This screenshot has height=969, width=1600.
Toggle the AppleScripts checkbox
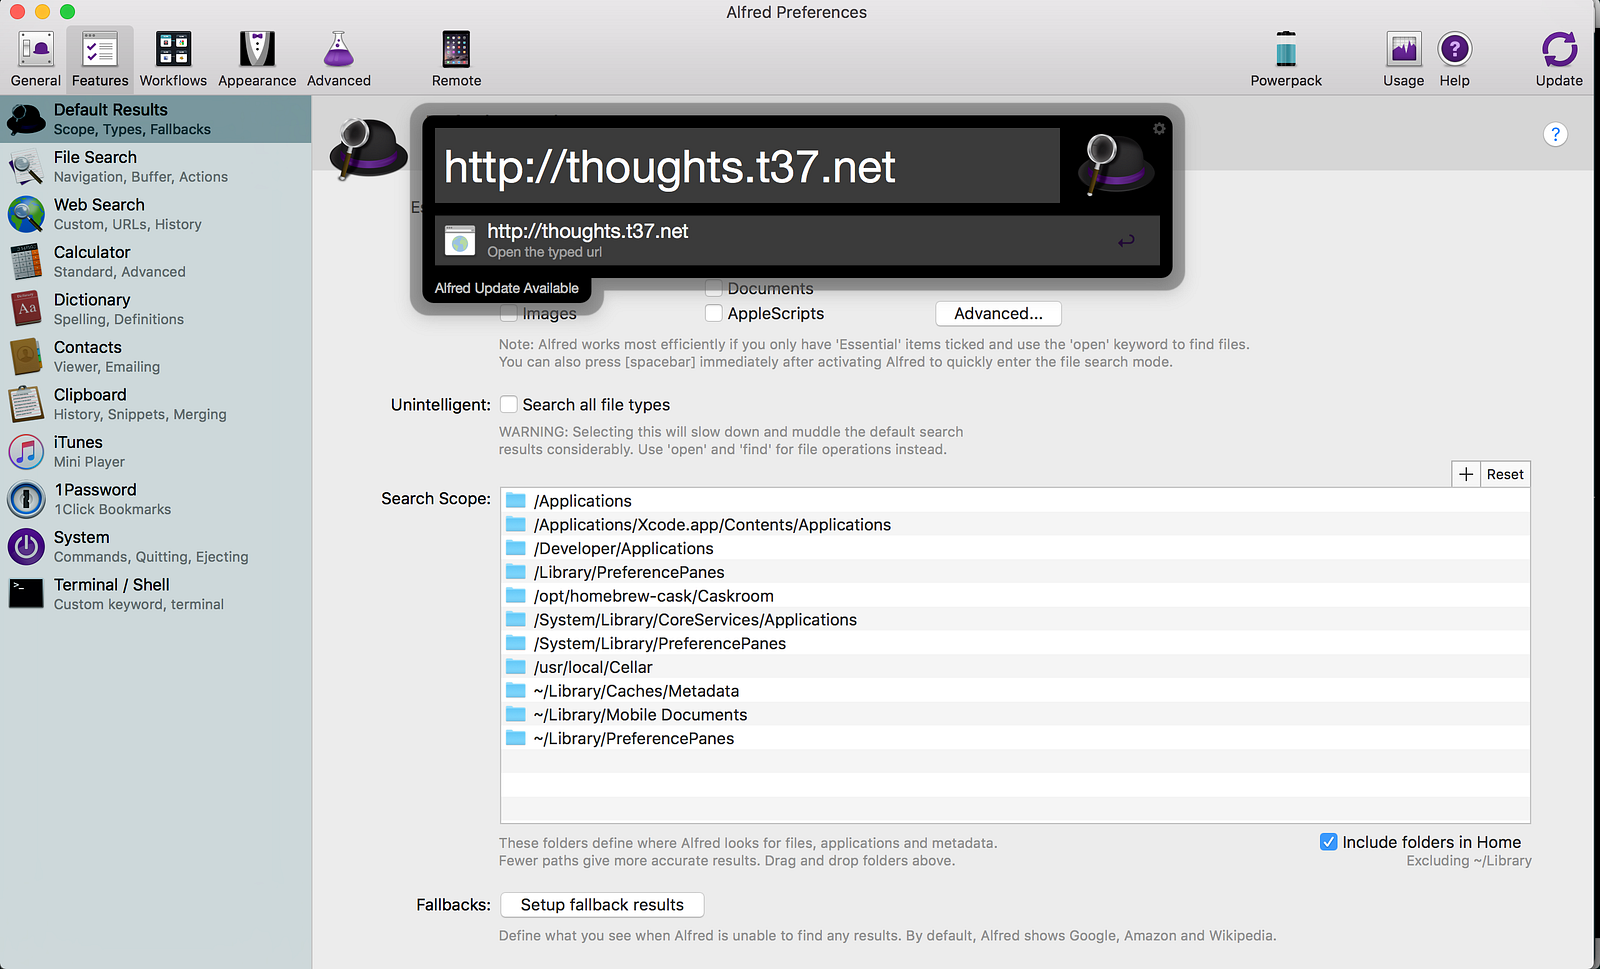(x=714, y=314)
